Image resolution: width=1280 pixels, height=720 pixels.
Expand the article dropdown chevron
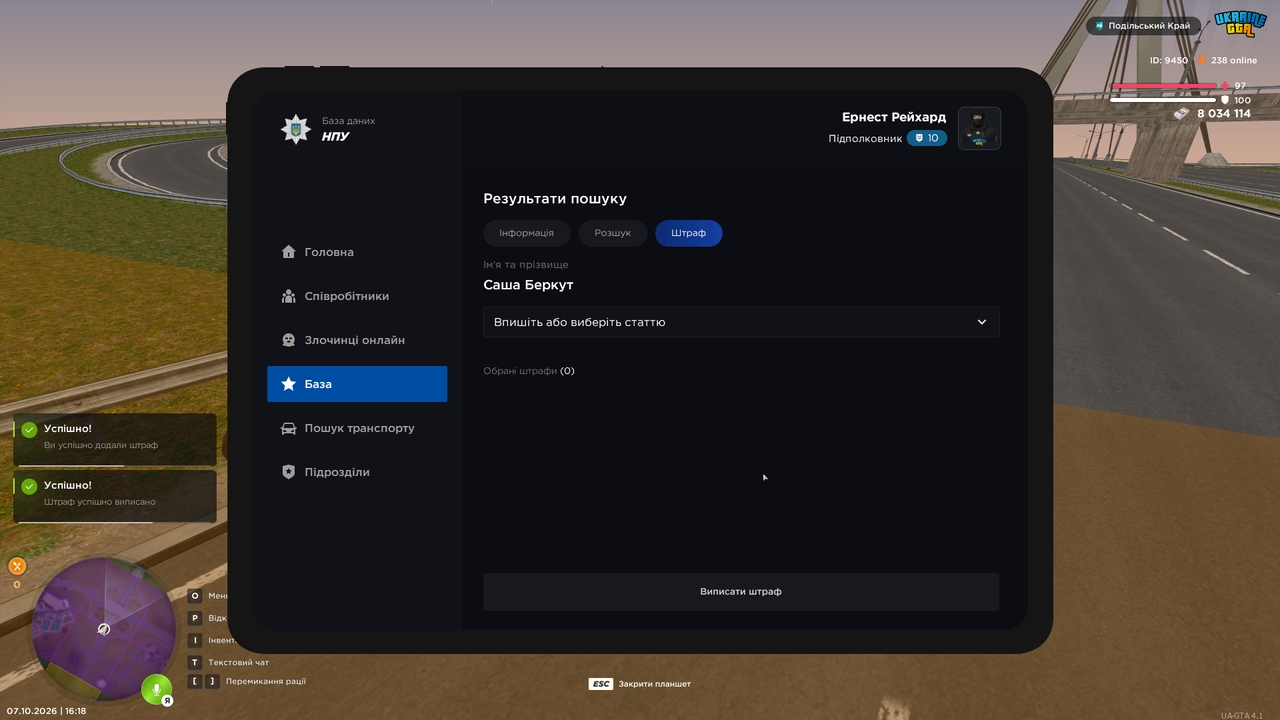click(982, 322)
